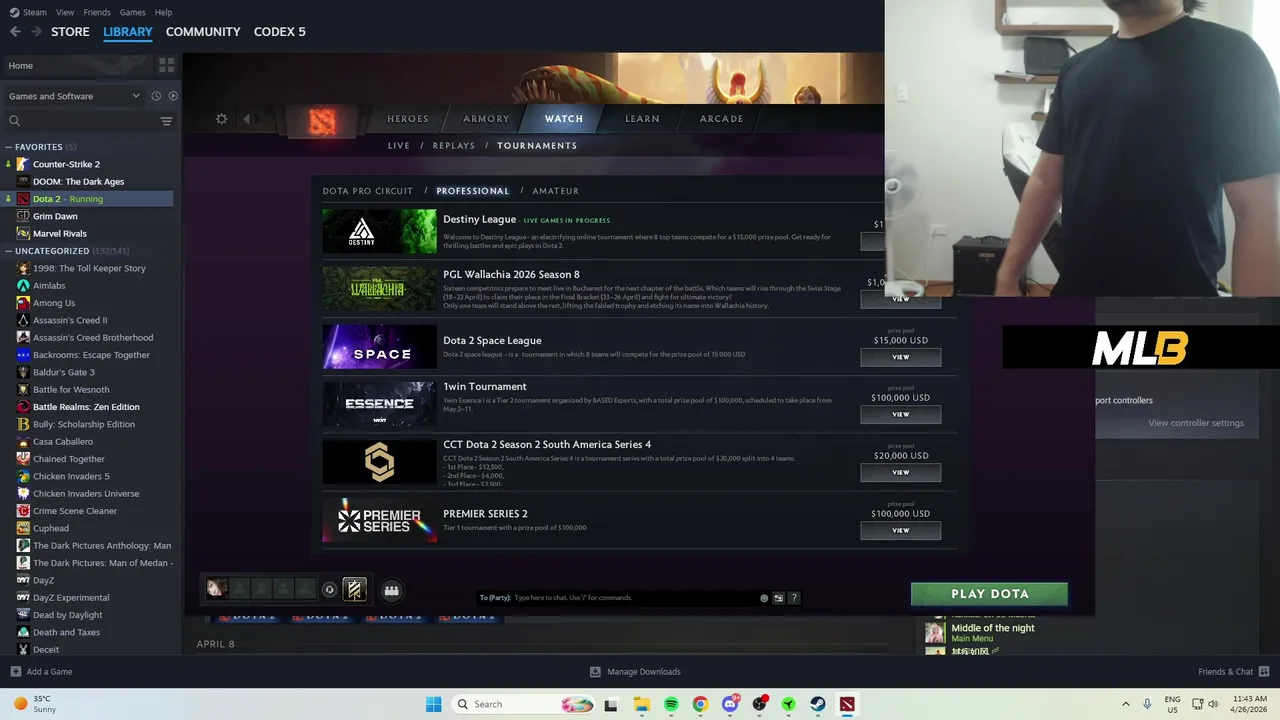Show hidden system tray icons
This screenshot has width=1280, height=720.
point(1125,704)
